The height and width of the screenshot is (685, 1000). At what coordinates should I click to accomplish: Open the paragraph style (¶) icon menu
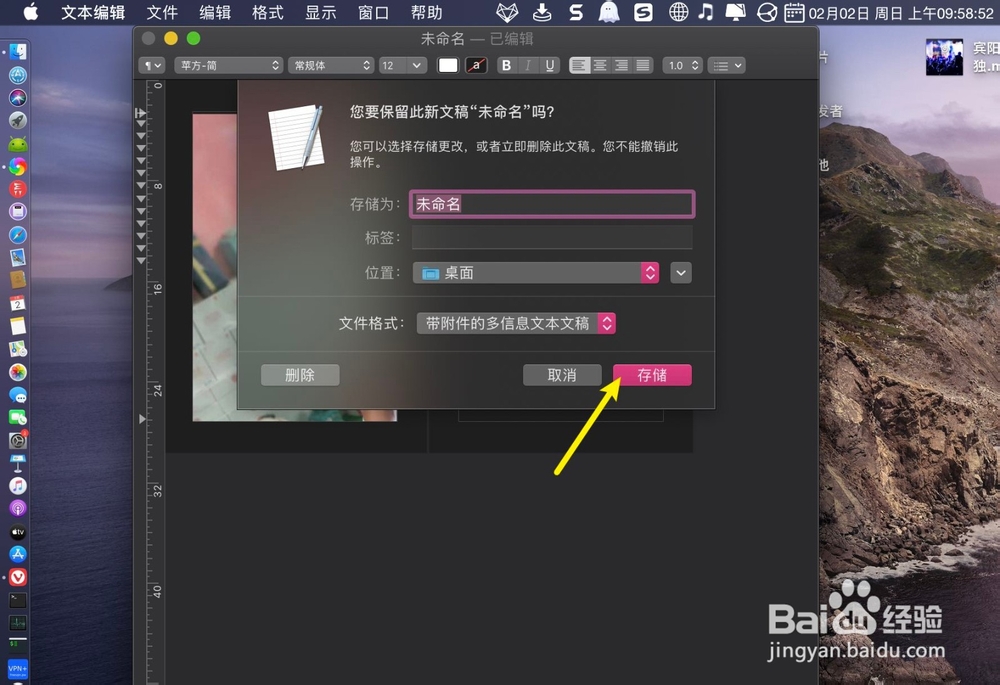coord(150,65)
